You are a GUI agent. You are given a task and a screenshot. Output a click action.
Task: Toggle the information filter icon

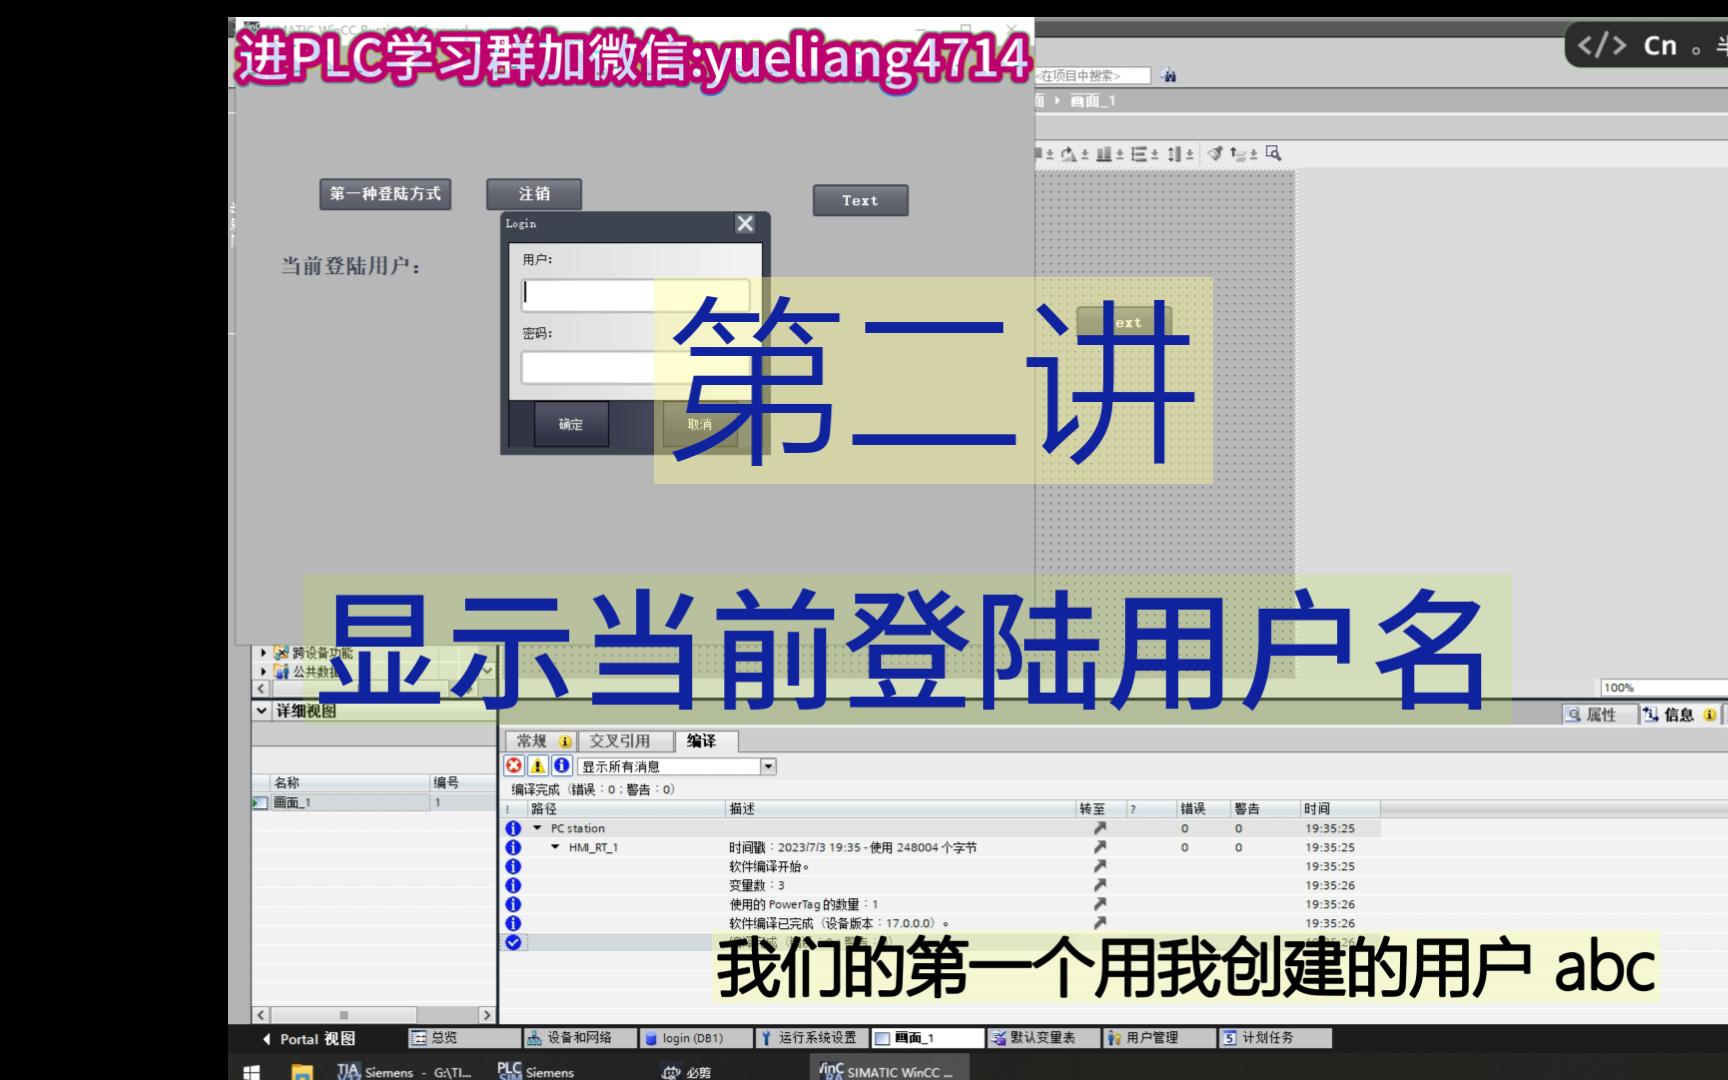(x=562, y=766)
